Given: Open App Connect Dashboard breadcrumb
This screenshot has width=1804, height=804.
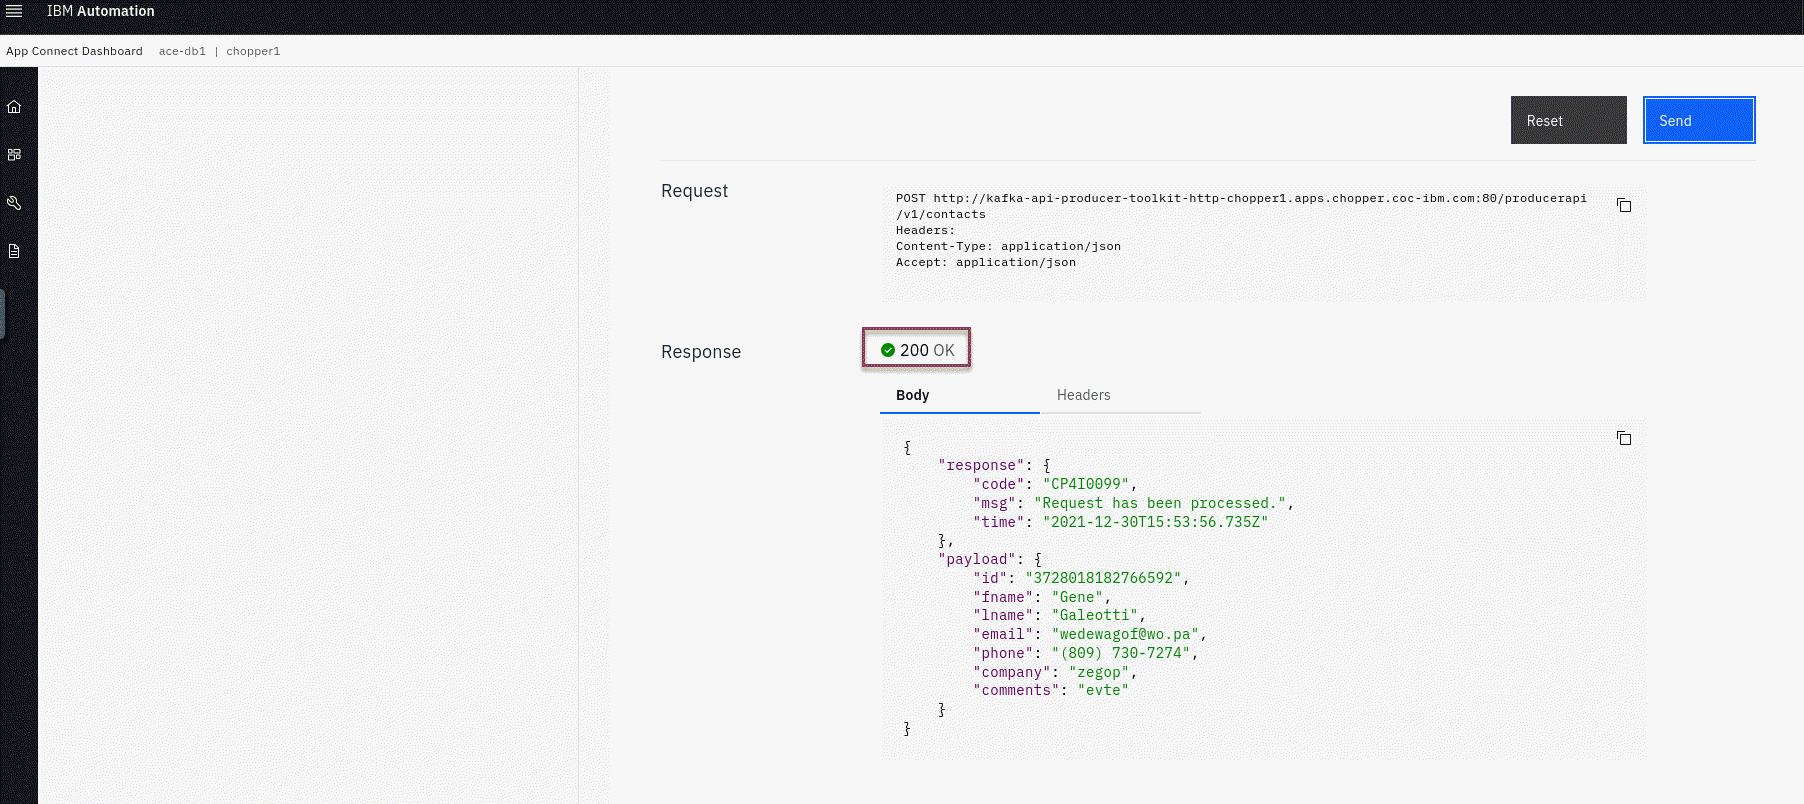Looking at the screenshot, I should coord(74,51).
